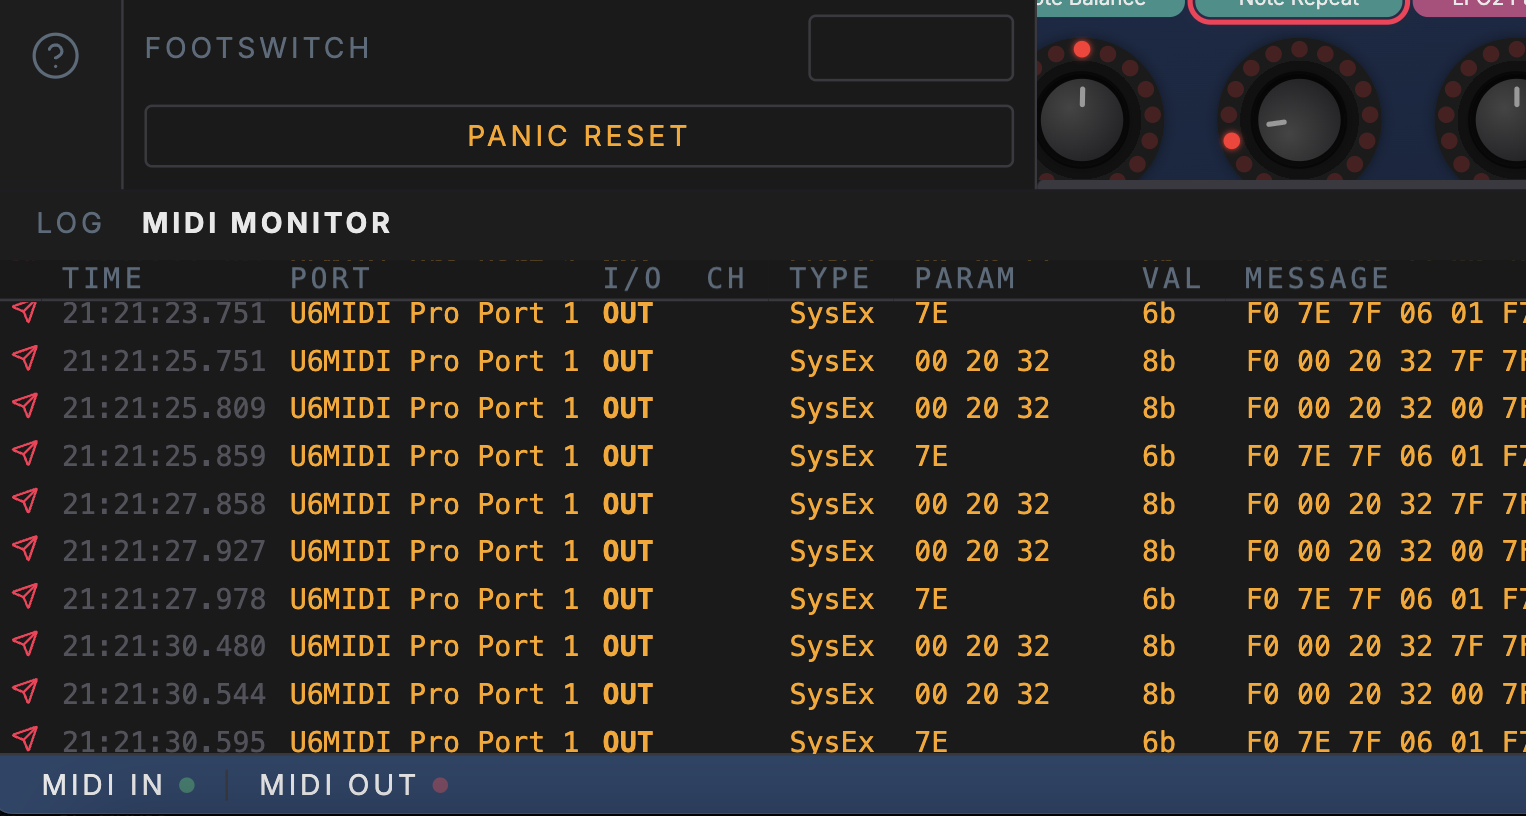Click the TYPE column header
This screenshot has height=816, width=1526.
(829, 278)
